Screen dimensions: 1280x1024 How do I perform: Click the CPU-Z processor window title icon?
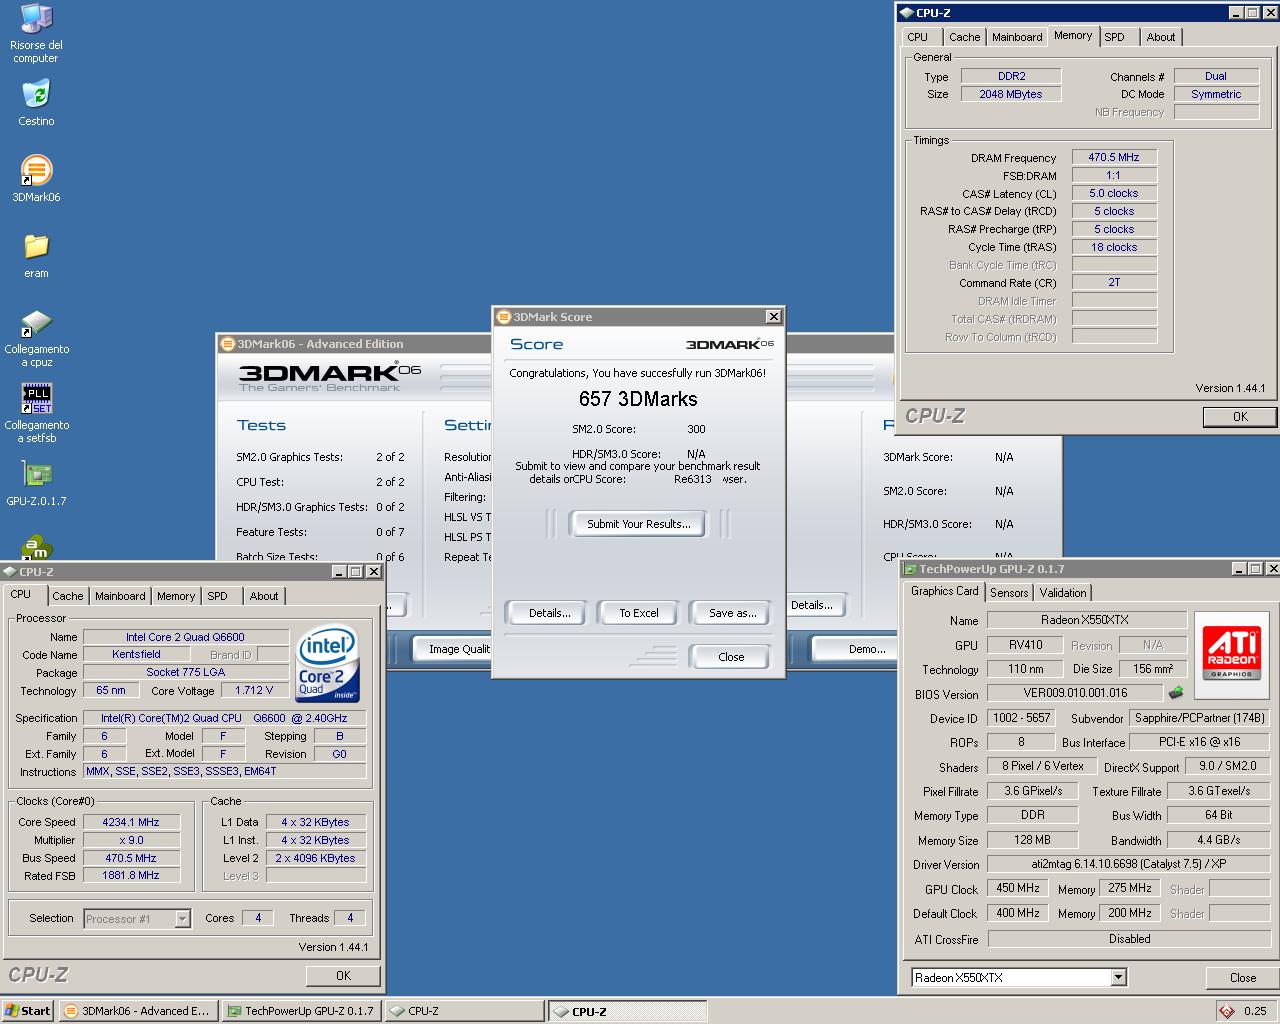click(10, 572)
